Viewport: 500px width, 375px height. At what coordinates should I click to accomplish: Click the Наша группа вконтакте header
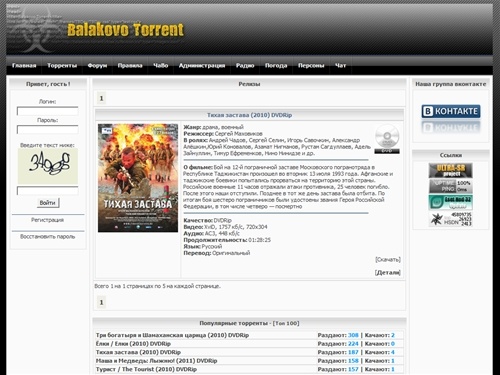pyautogui.click(x=451, y=84)
